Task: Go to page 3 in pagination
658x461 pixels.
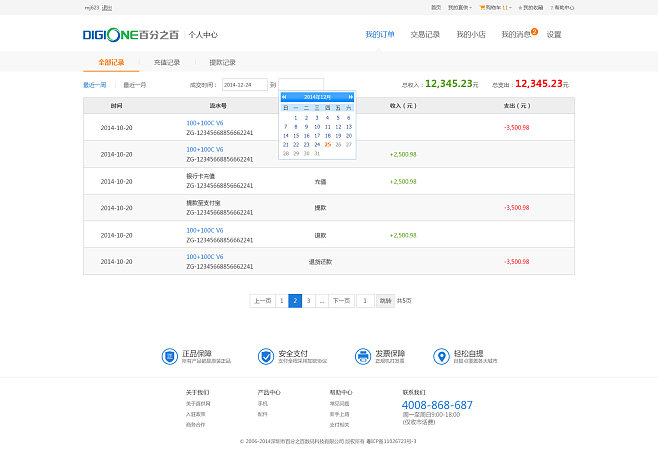Action: pyautogui.click(x=308, y=301)
